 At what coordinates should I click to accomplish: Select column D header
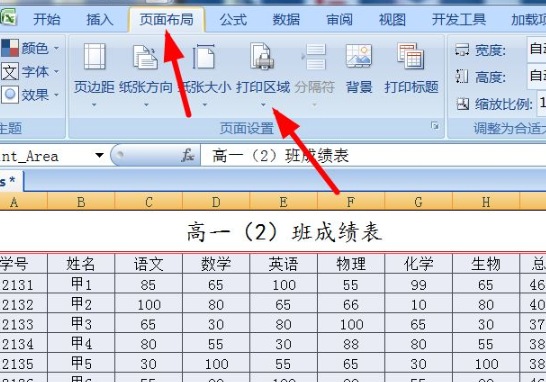216,202
